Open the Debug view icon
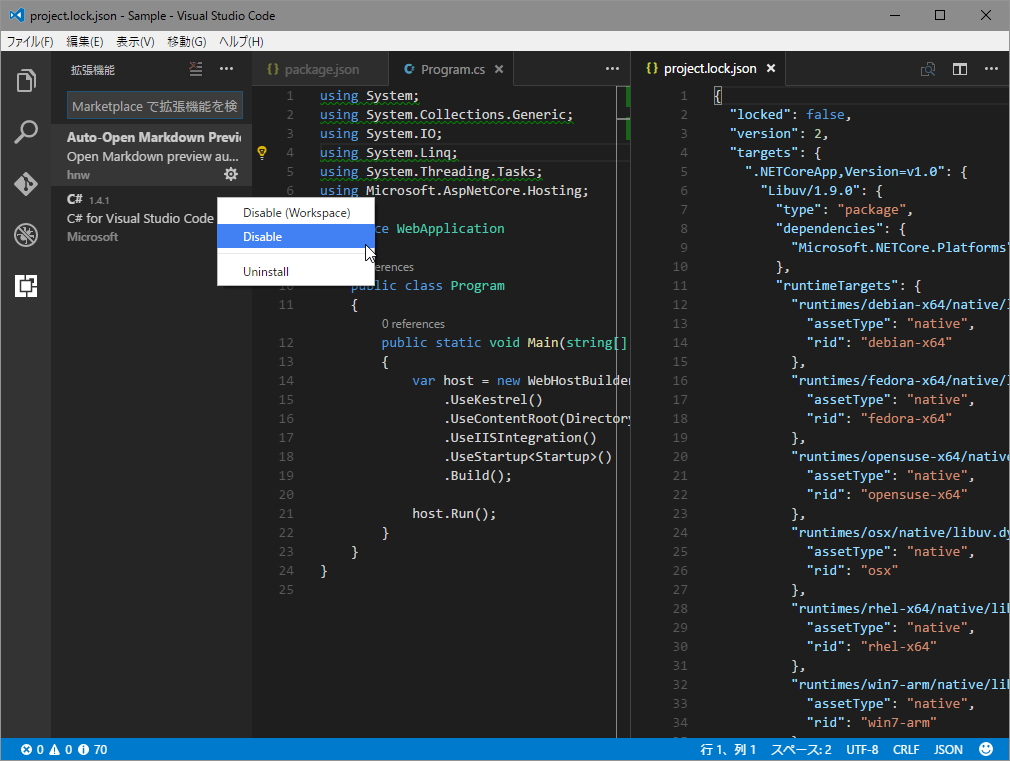The image size is (1010, 761). click(x=26, y=235)
